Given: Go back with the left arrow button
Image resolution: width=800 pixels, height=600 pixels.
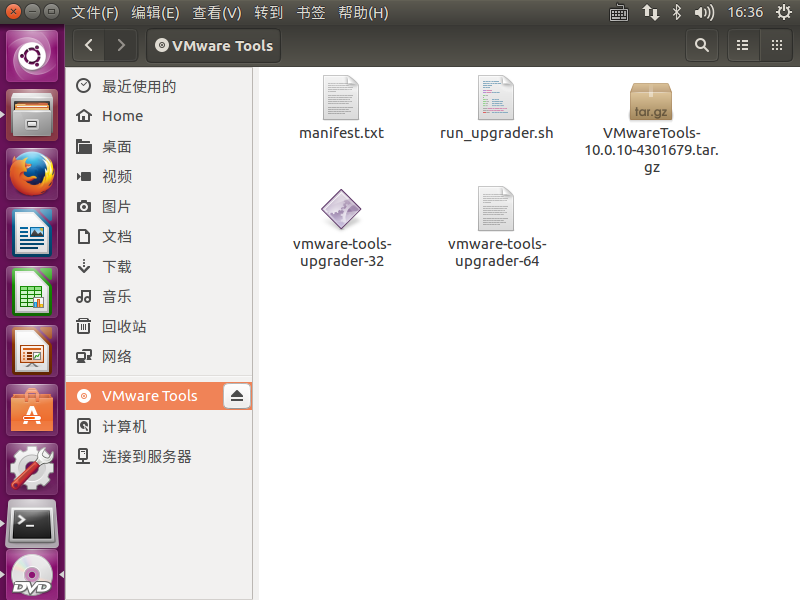Looking at the screenshot, I should coord(89,45).
